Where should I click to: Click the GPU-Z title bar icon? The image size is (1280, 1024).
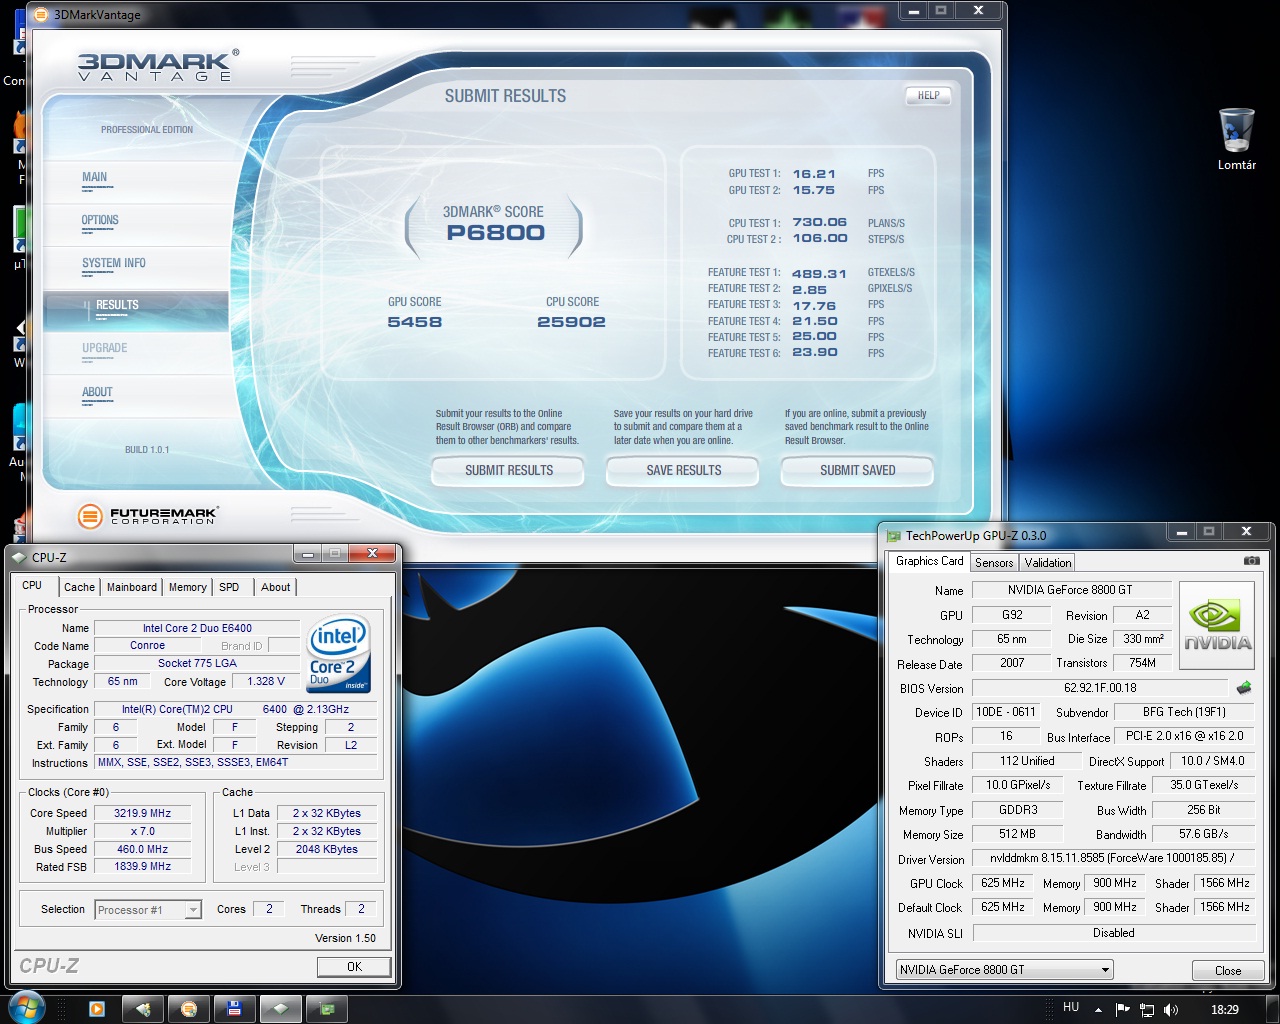click(893, 535)
